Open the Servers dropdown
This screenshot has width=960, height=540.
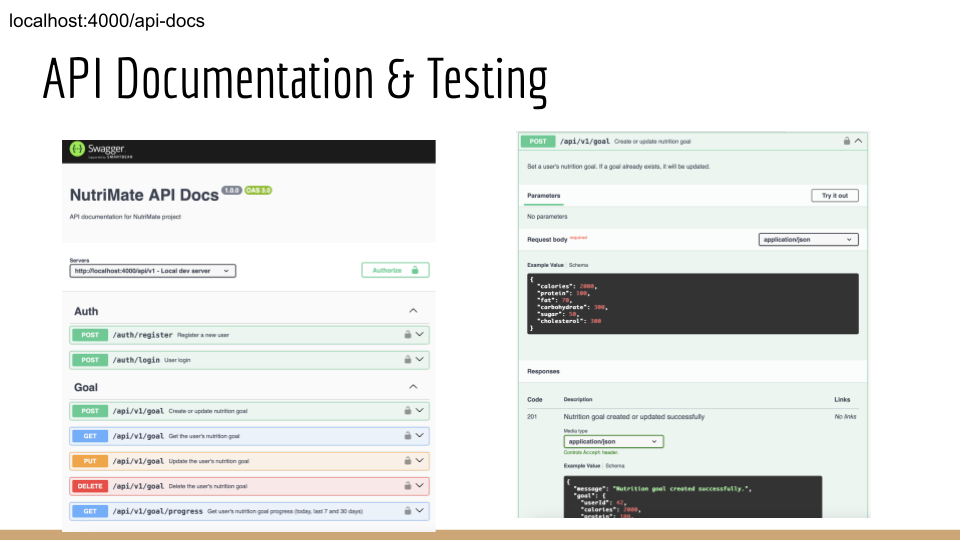click(153, 270)
